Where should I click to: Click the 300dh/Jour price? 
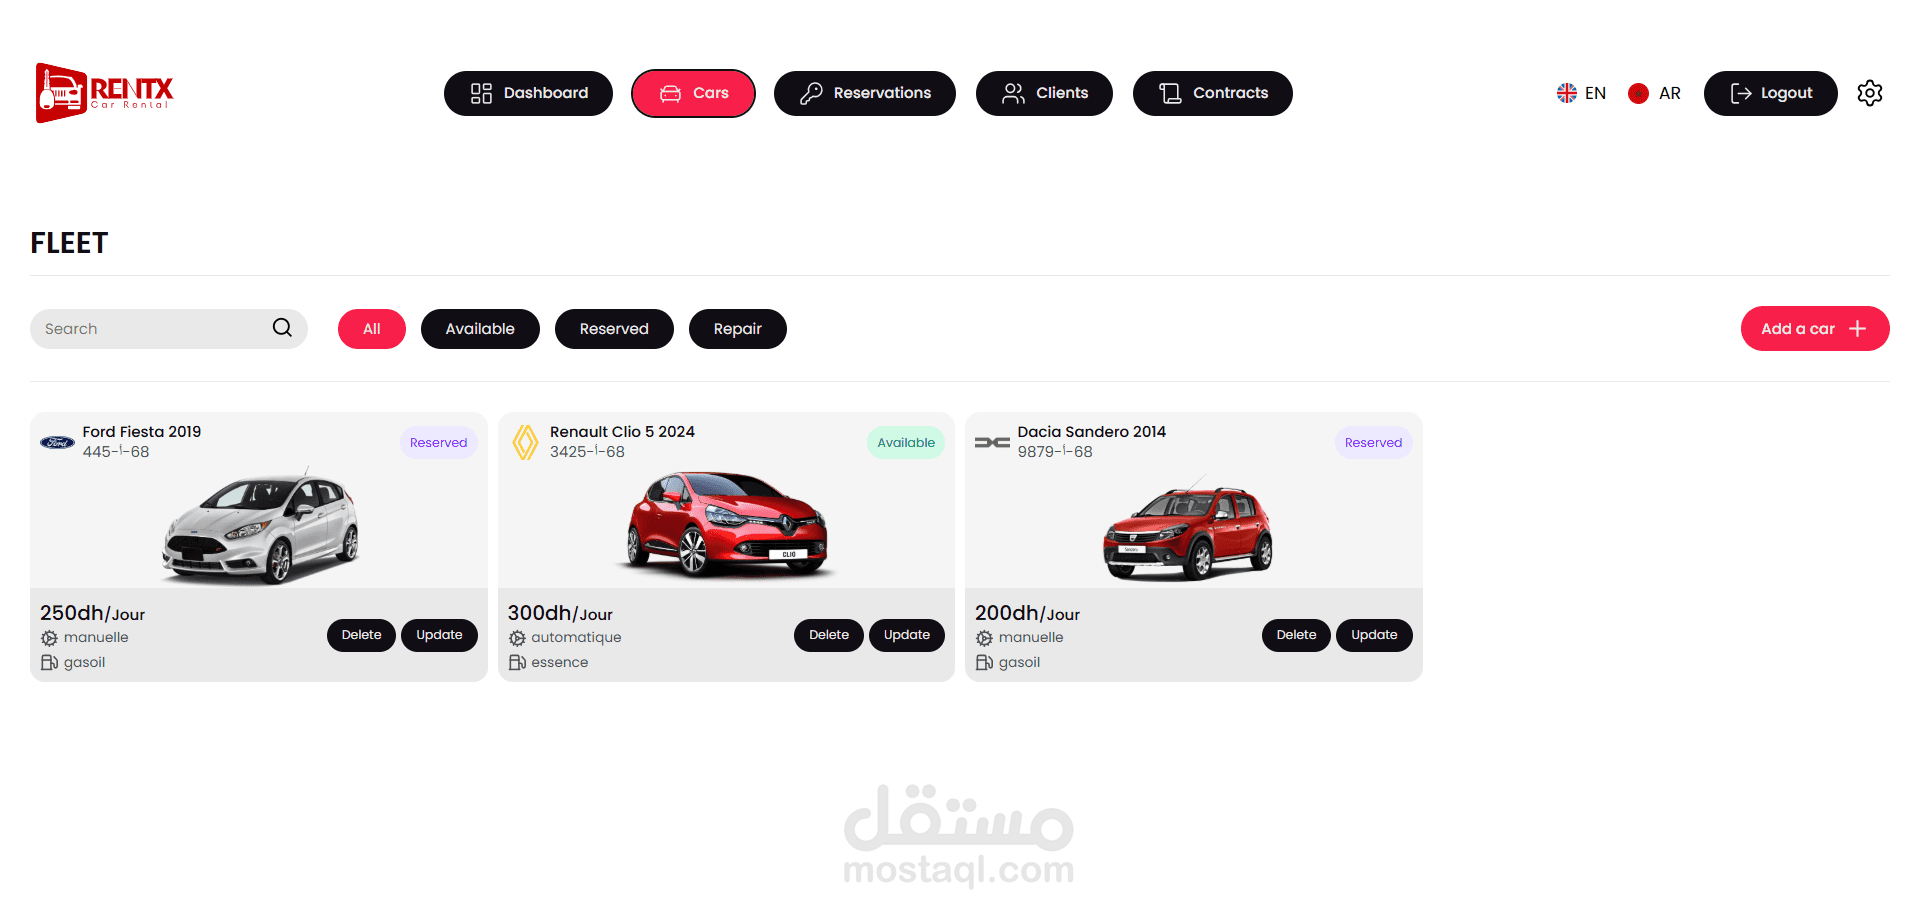(x=560, y=613)
